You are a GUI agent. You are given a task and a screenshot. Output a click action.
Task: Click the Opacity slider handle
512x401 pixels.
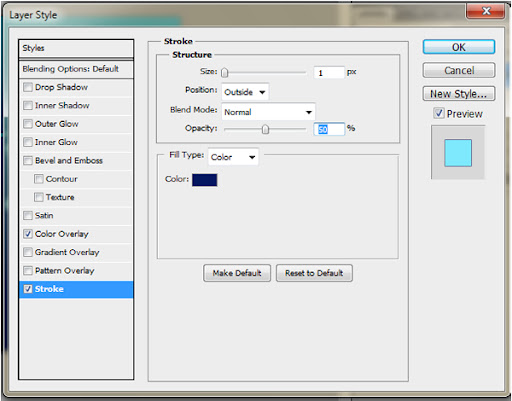click(x=265, y=129)
